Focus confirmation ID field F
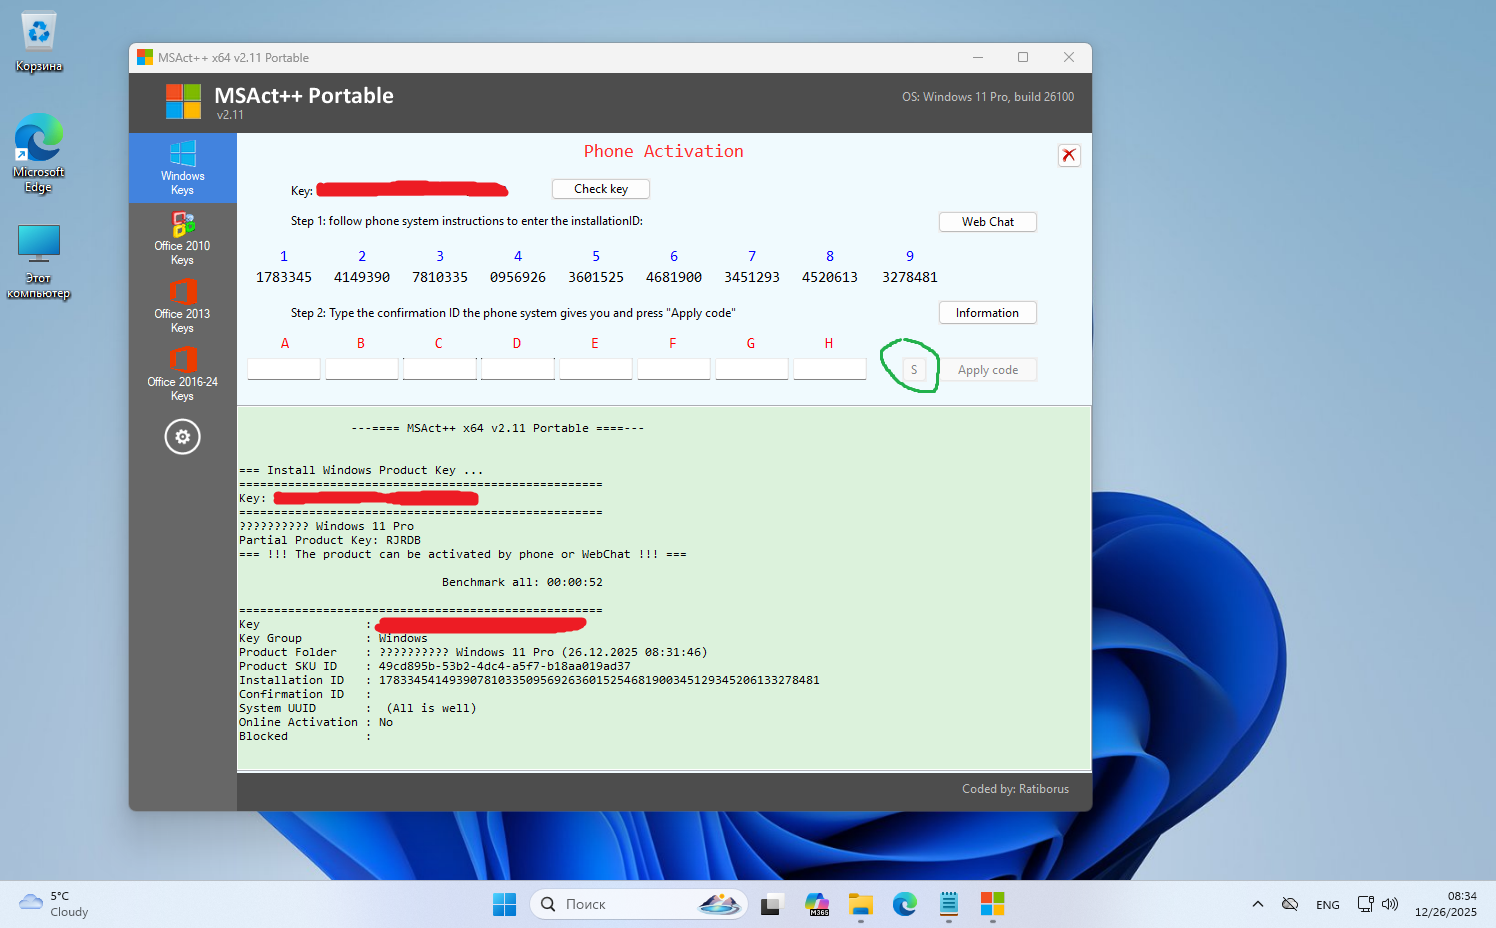Viewport: 1496px width, 928px height. coord(674,369)
